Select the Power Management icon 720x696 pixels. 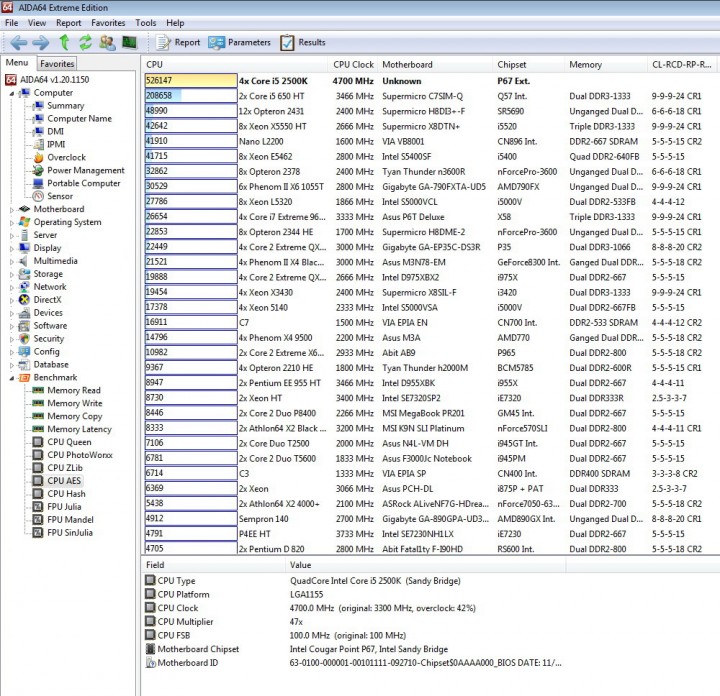click(x=39, y=170)
